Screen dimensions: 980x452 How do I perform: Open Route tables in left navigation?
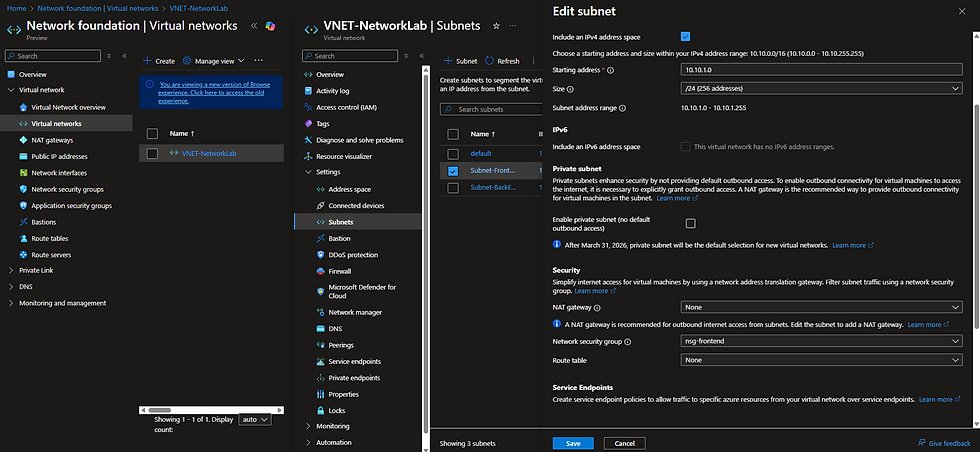pos(49,238)
